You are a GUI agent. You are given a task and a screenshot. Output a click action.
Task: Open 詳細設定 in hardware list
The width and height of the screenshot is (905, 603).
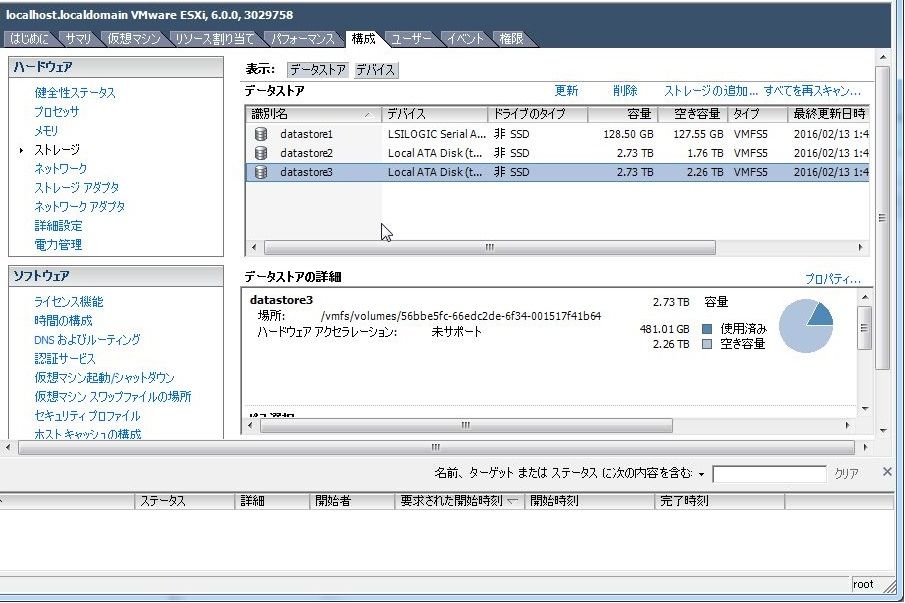coord(58,226)
